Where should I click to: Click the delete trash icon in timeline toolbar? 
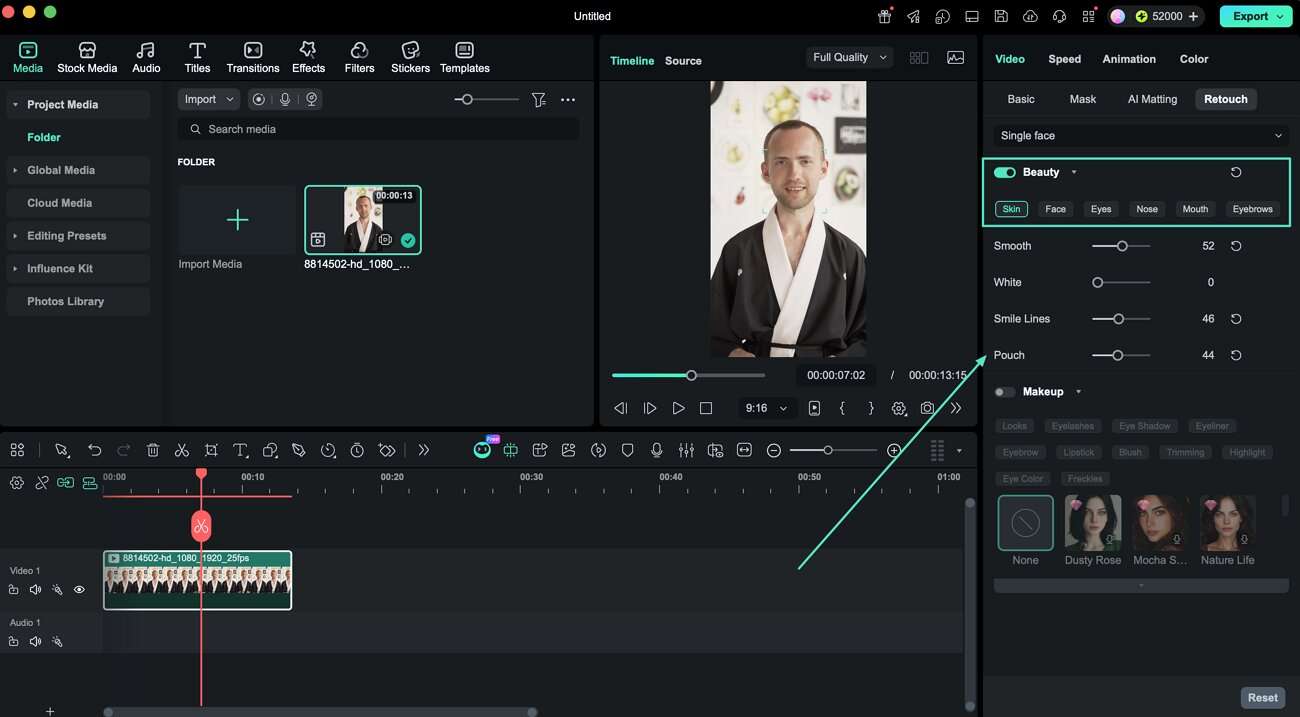point(153,451)
